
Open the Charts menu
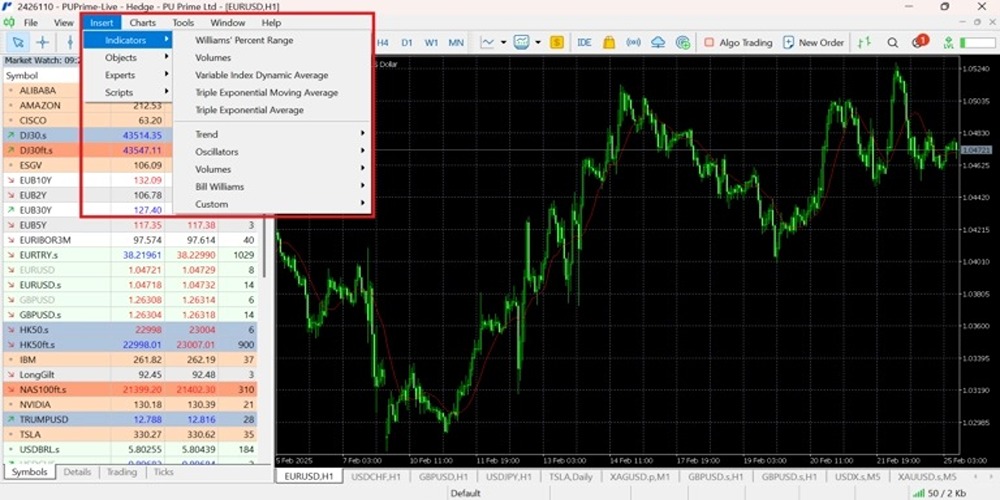(142, 22)
